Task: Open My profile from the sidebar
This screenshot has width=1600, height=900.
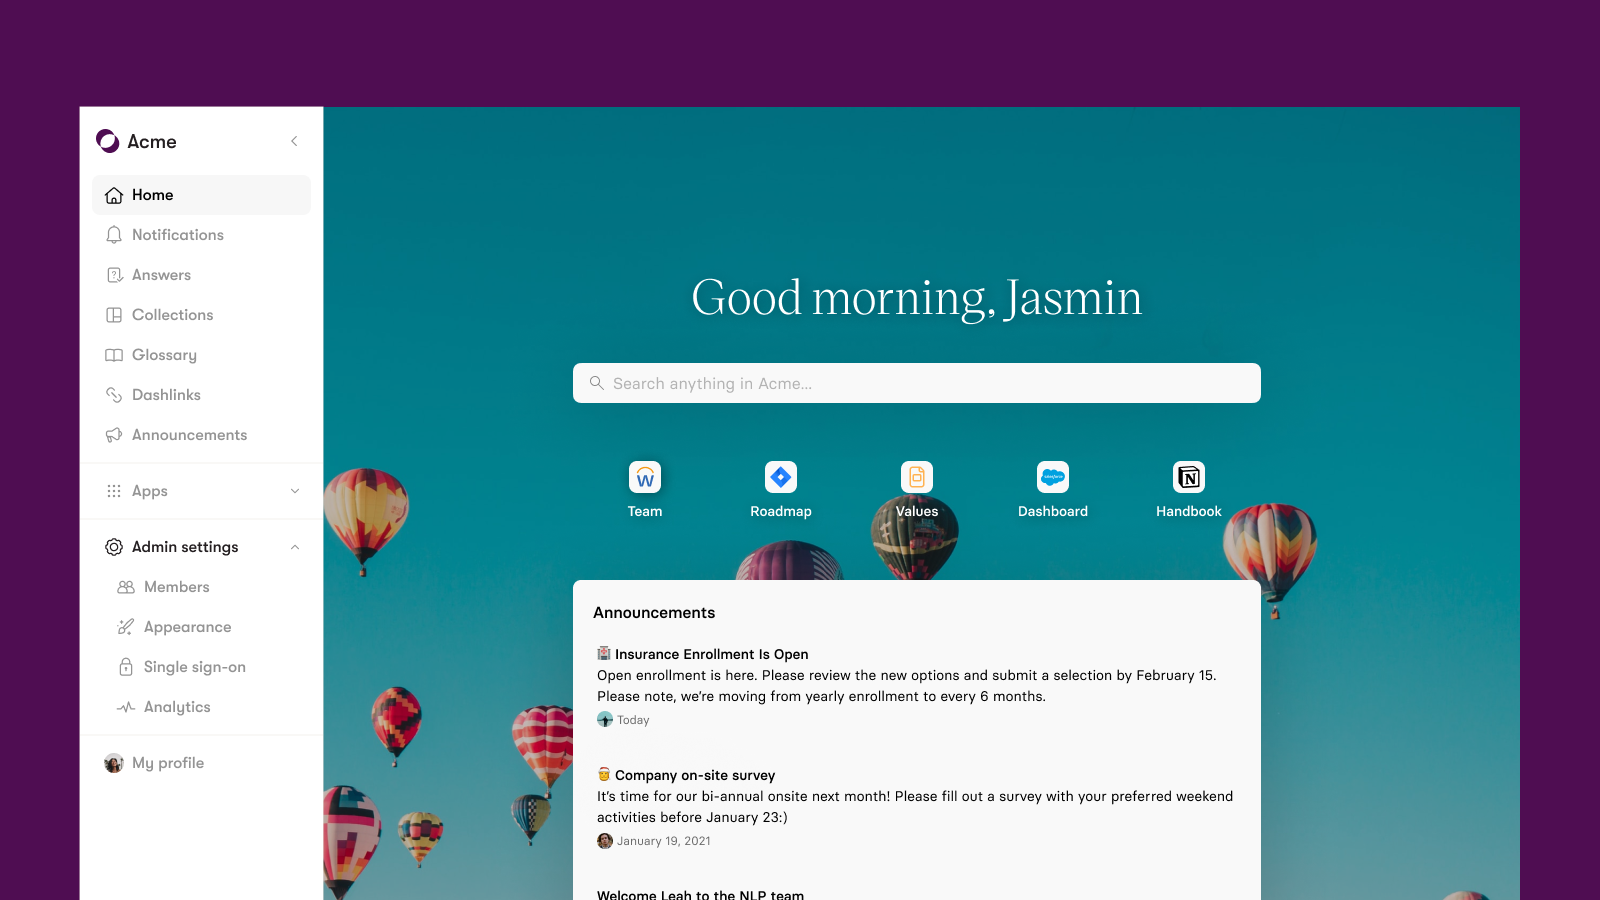Action: pyautogui.click(x=167, y=762)
